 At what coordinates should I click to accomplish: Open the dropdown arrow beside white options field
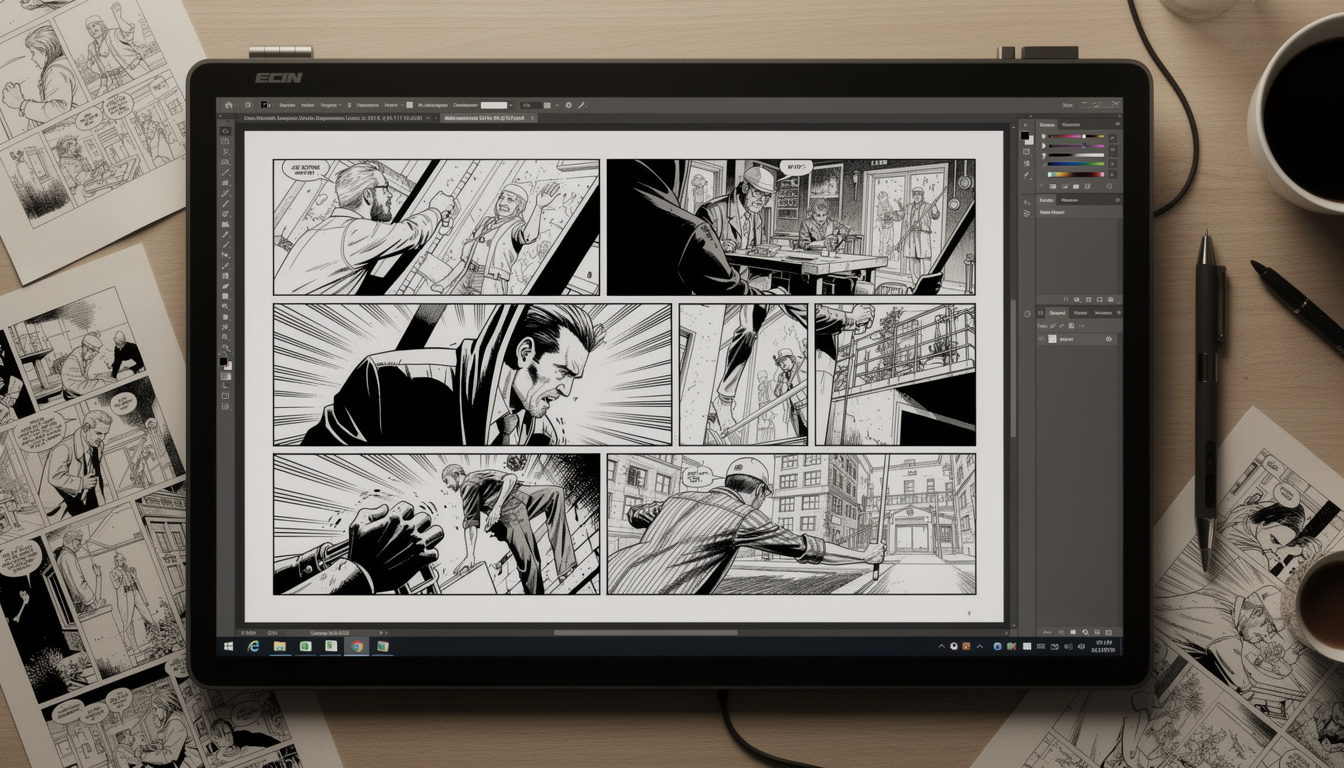[511, 105]
